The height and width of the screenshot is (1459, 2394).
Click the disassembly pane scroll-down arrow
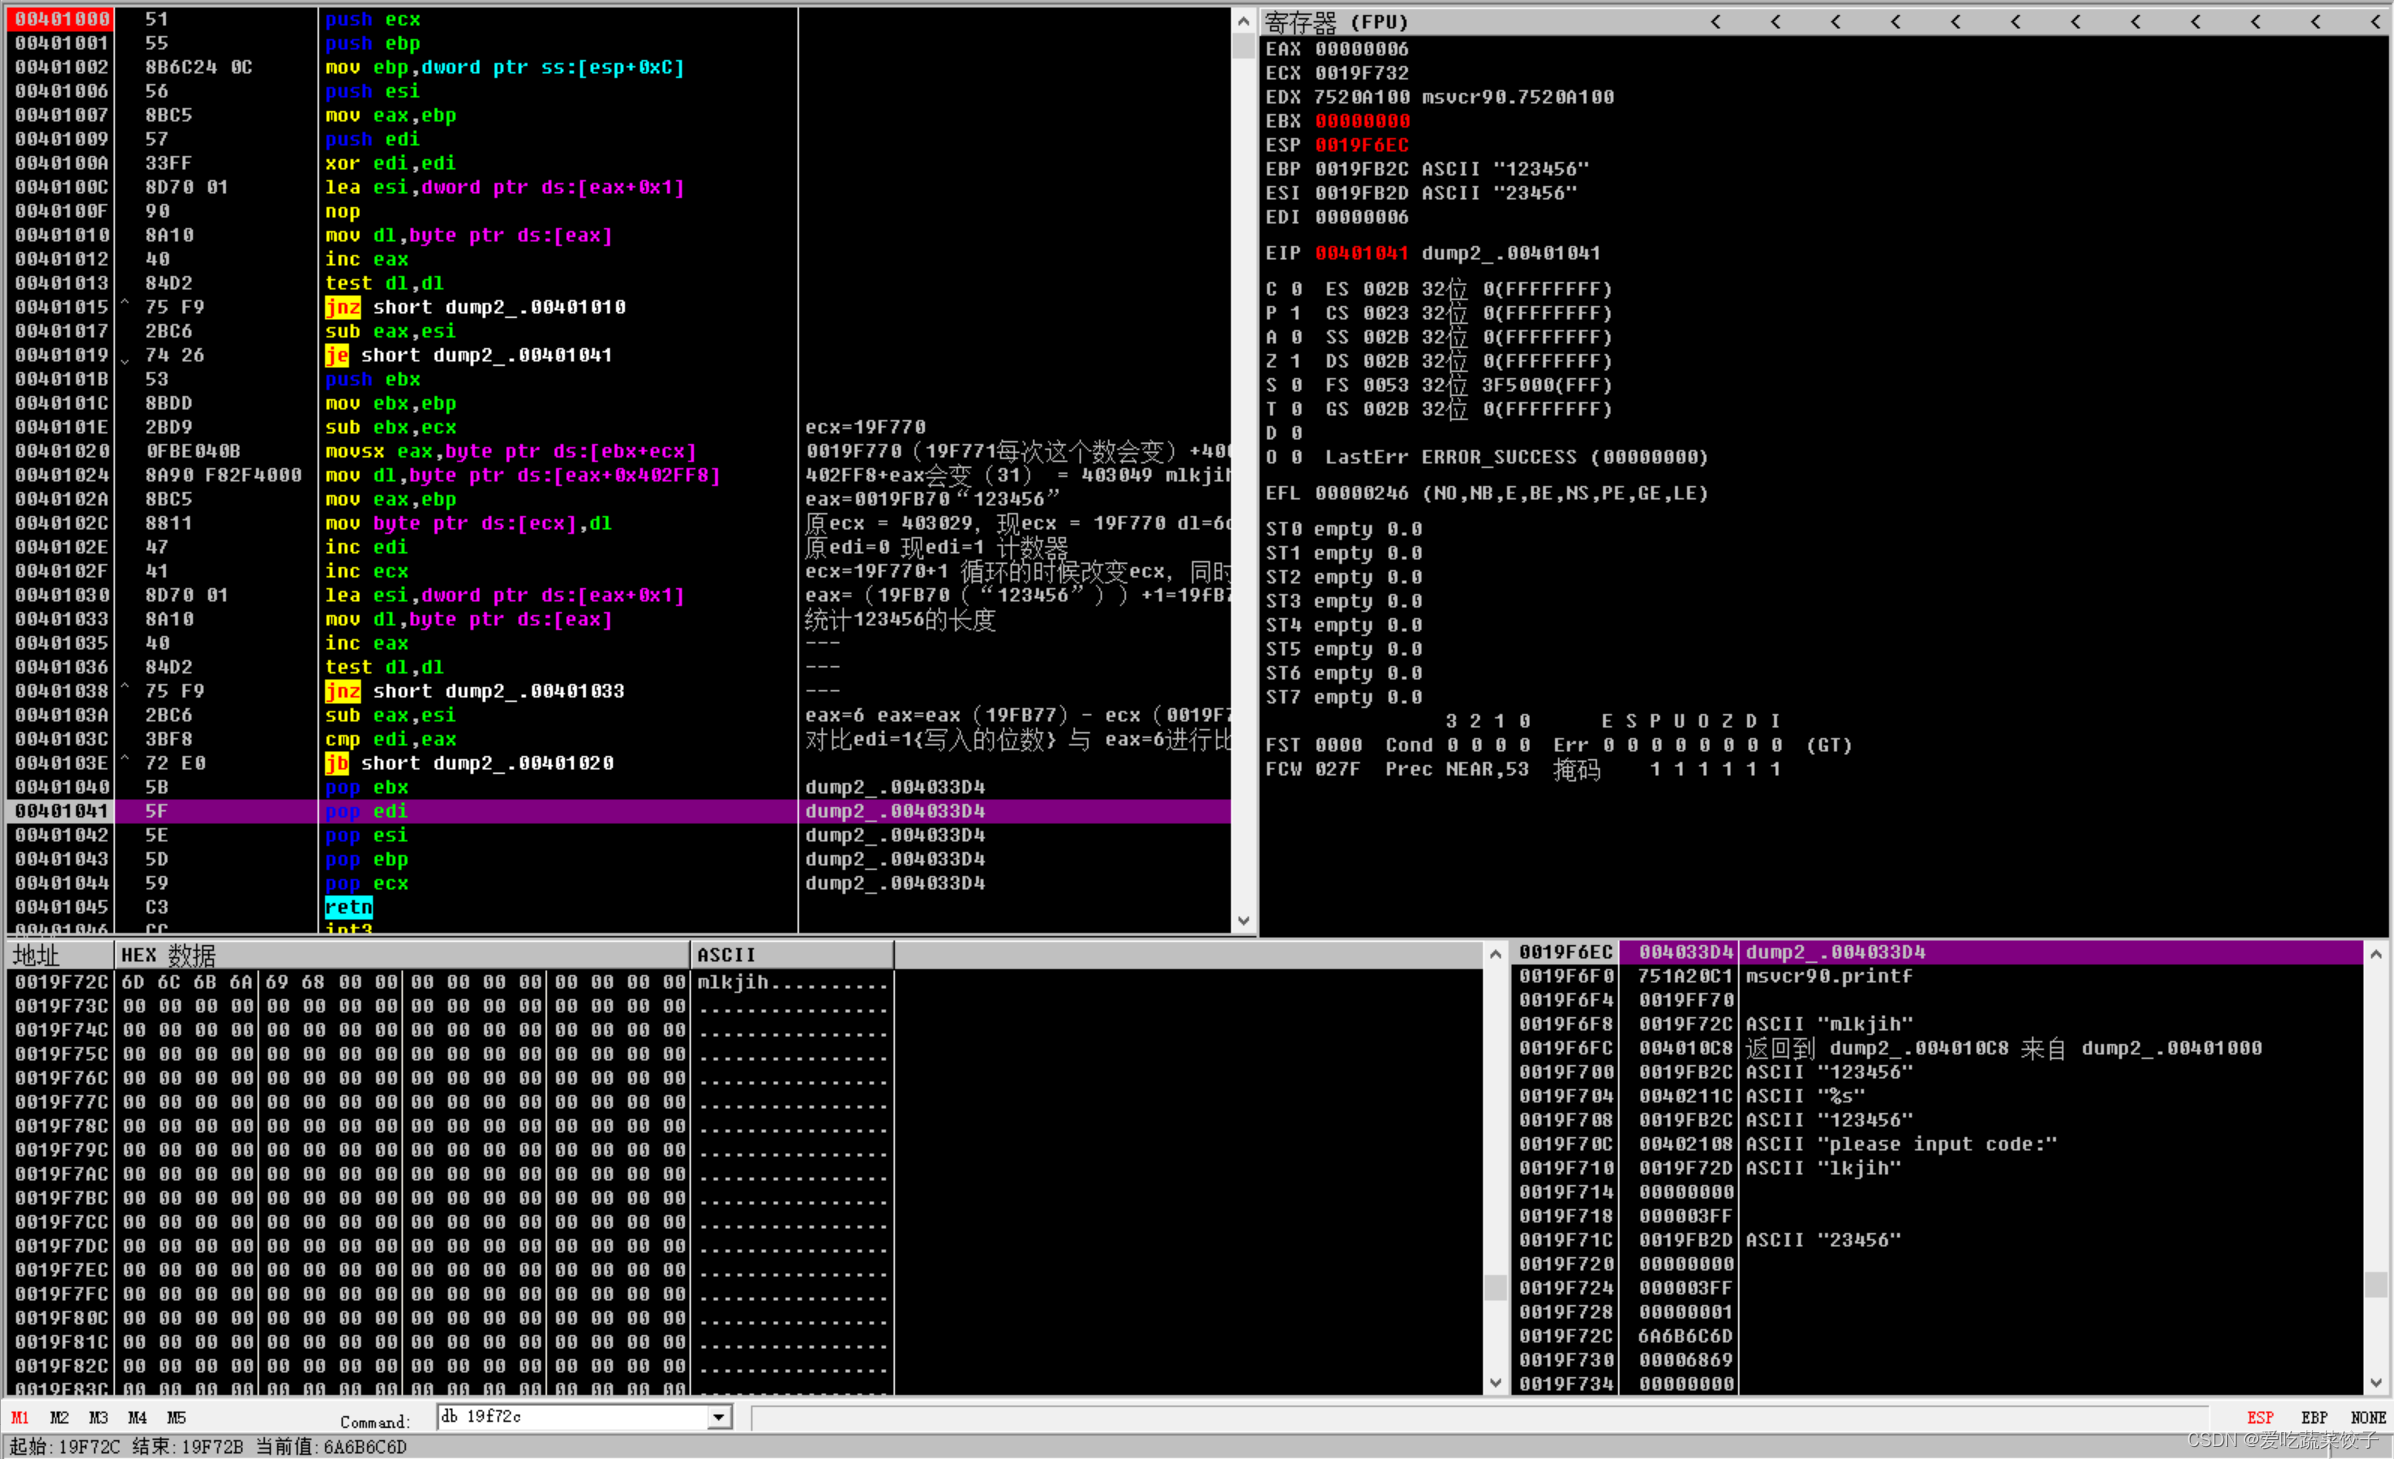1243,921
